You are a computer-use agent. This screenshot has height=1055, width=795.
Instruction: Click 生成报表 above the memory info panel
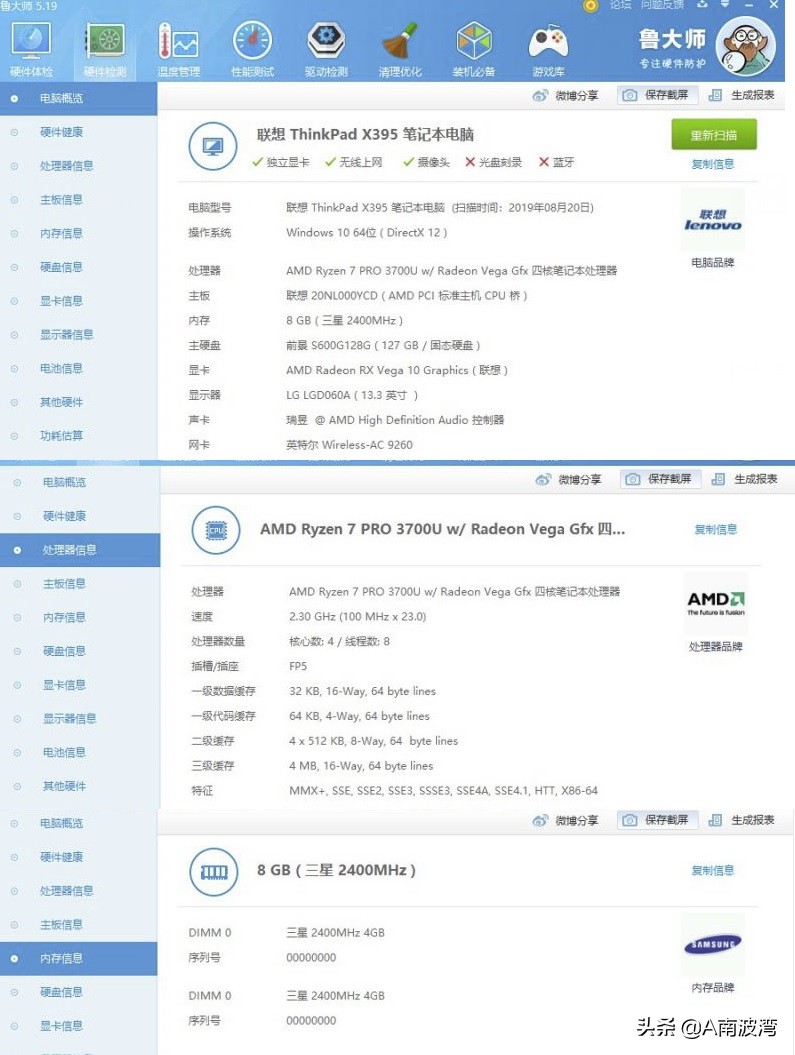pyautogui.click(x=742, y=820)
